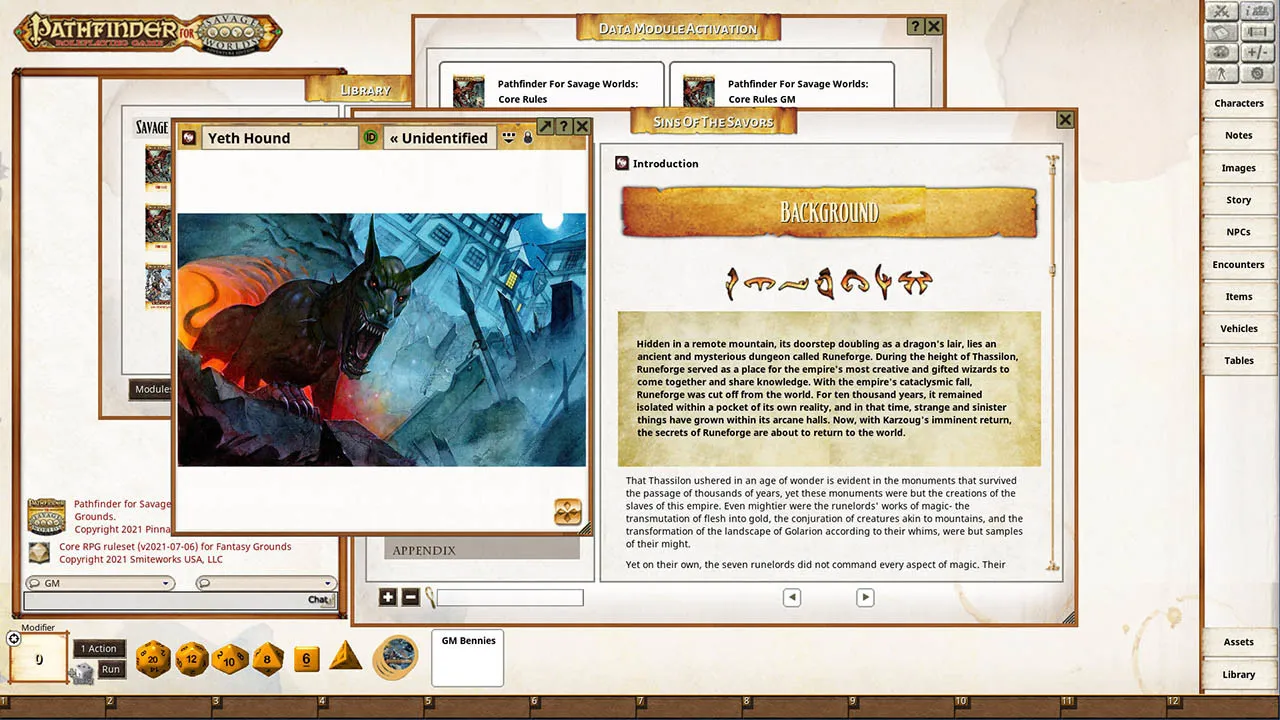Expand all with plus button in Sins of the Saviors
1280x720 pixels.
pyautogui.click(x=389, y=597)
